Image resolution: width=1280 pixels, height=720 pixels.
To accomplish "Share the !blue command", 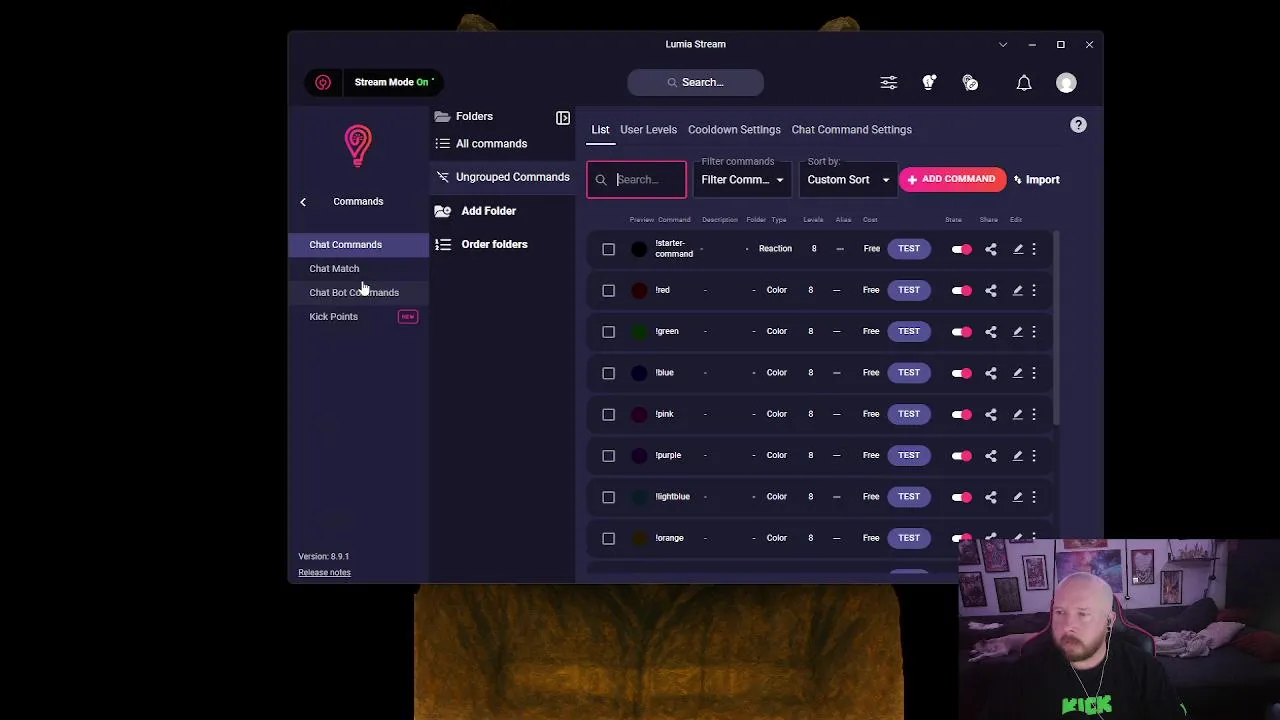I will (x=991, y=373).
